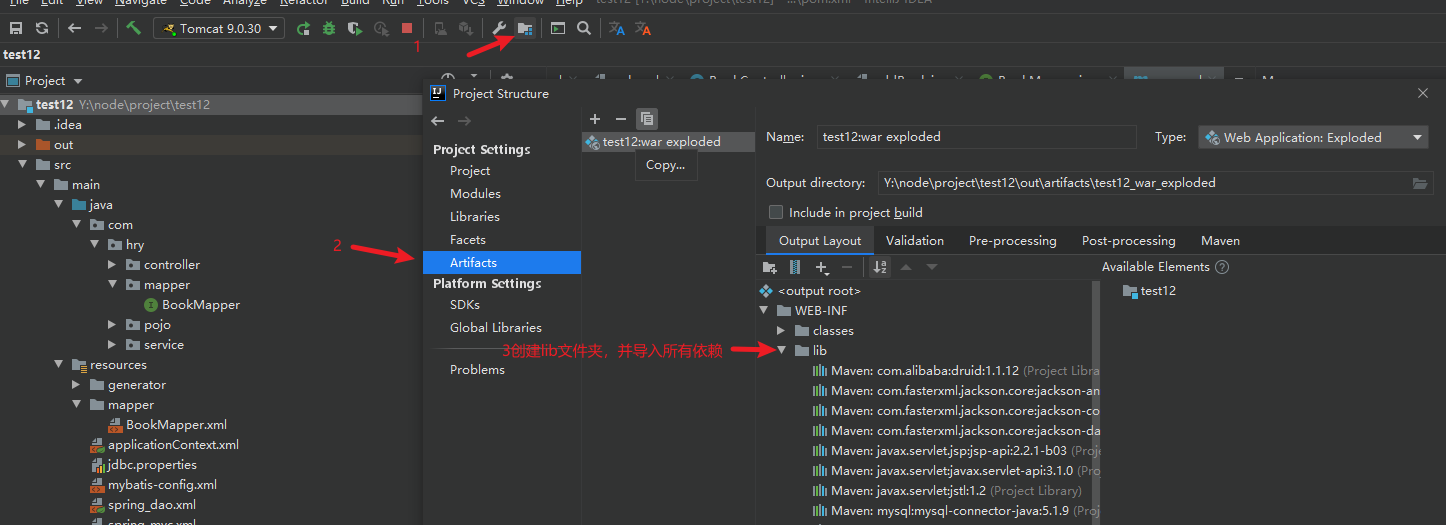The image size is (1446, 525).
Task: Click the Copy... tooltip popup
Action: coord(666,165)
